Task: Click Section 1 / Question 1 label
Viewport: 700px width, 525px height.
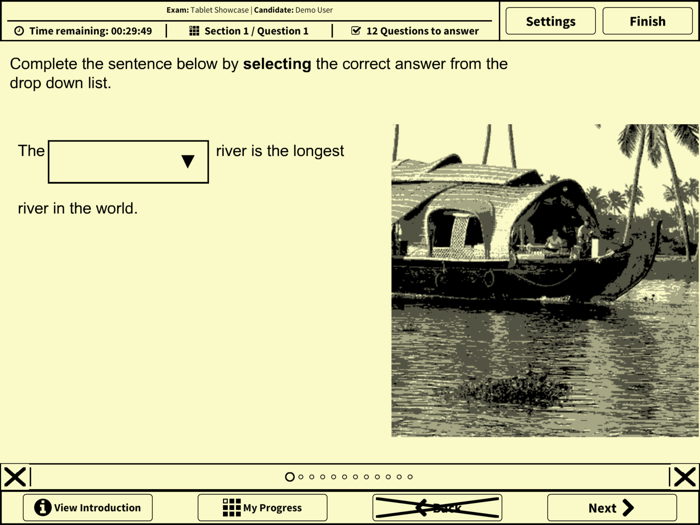Action: [256, 31]
